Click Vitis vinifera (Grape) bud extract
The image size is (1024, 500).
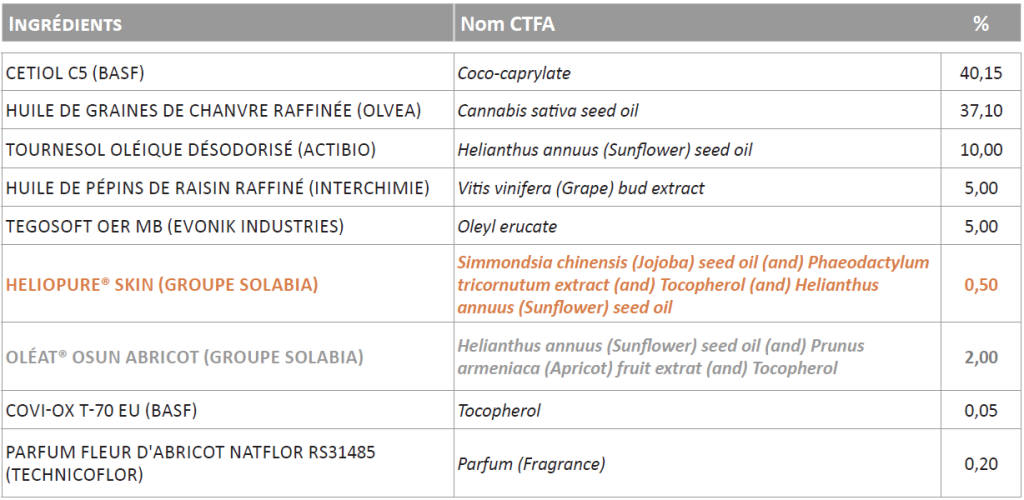(x=581, y=188)
